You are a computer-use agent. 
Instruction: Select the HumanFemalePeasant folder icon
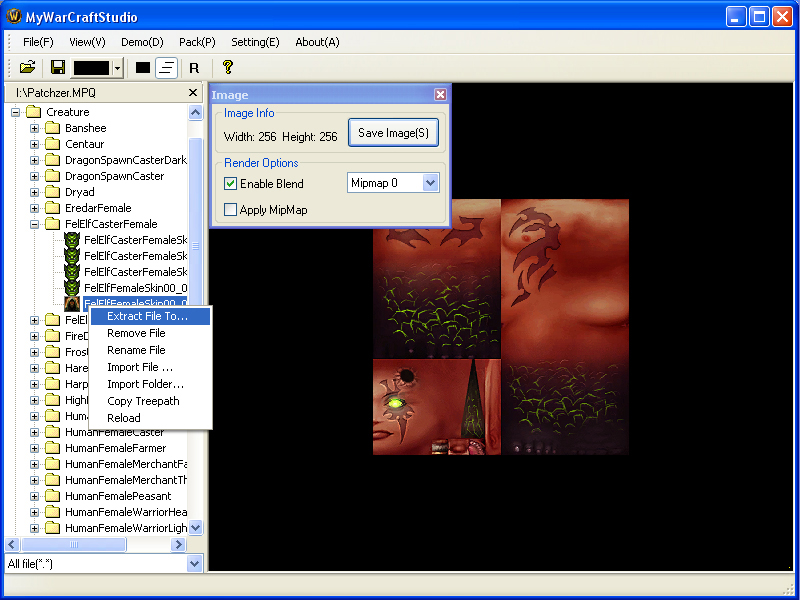(53, 496)
